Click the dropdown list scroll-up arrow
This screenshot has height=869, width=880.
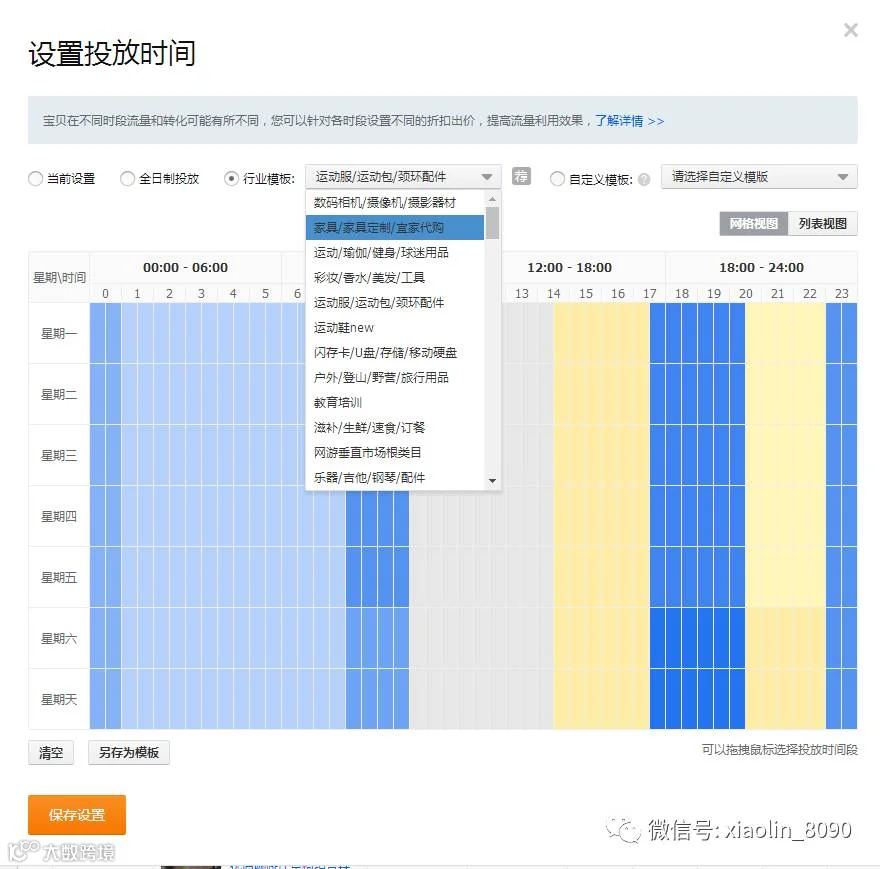coord(492,199)
